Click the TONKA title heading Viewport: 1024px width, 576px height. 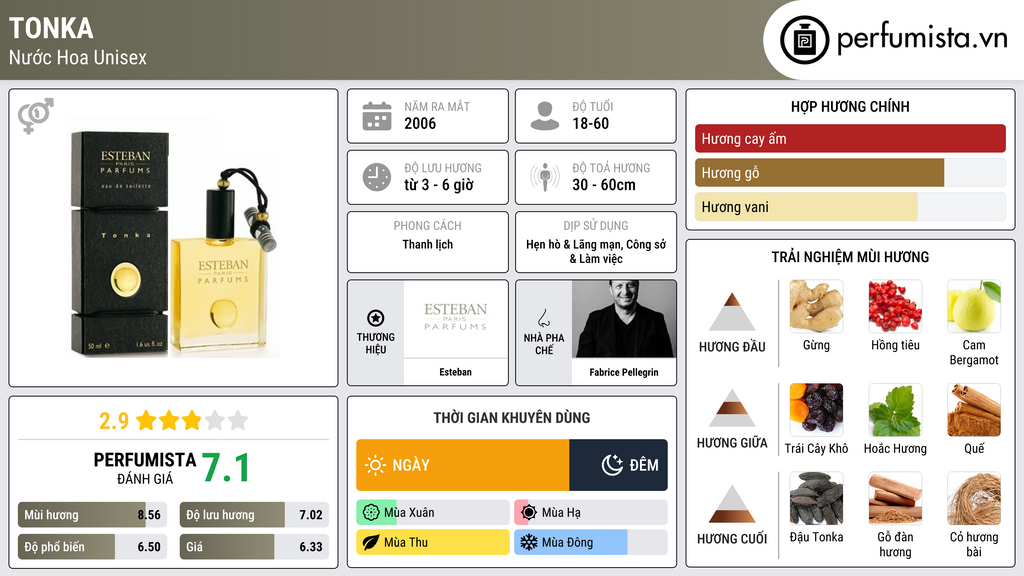click(x=51, y=29)
